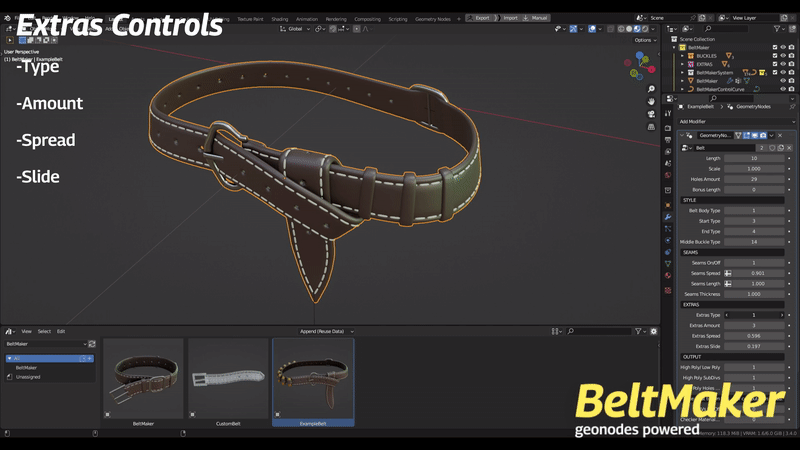Uncheck exclude checkbox for BUCKLES collection
The image size is (800, 450).
774,56
